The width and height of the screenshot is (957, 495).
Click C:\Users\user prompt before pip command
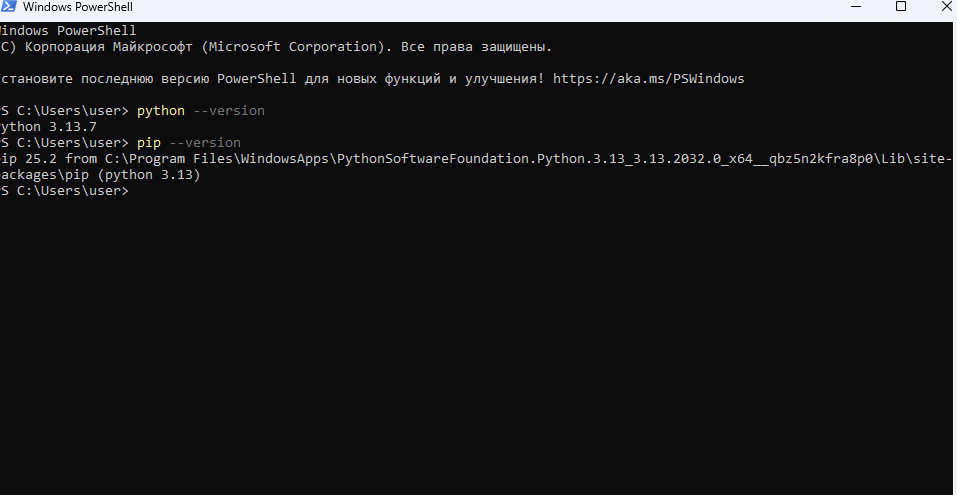tap(73, 143)
